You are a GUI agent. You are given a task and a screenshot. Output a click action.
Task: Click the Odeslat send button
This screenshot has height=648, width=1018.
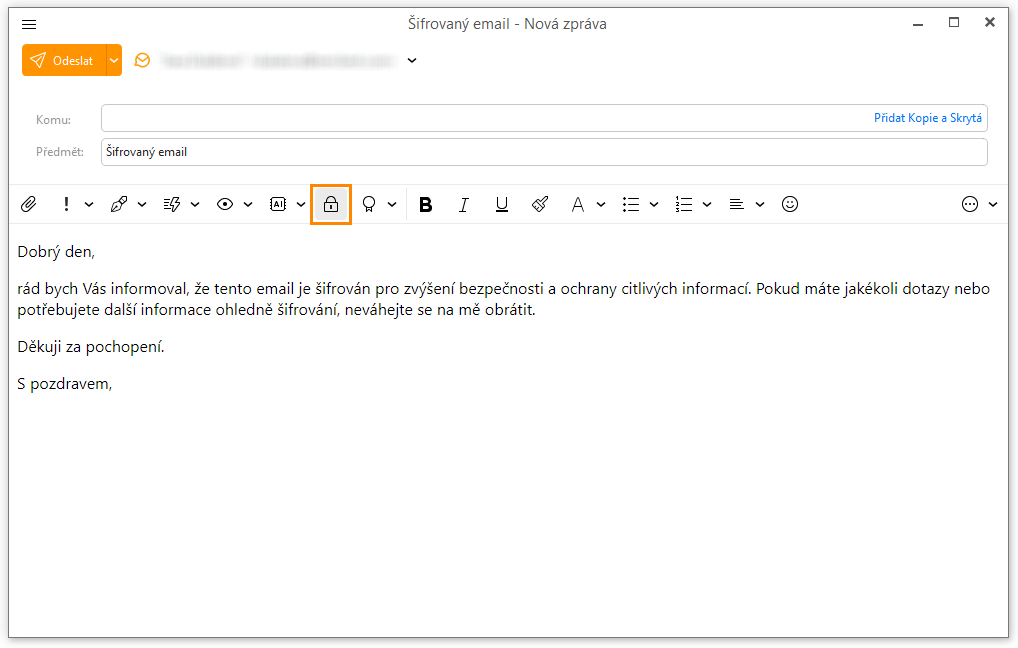[63, 61]
